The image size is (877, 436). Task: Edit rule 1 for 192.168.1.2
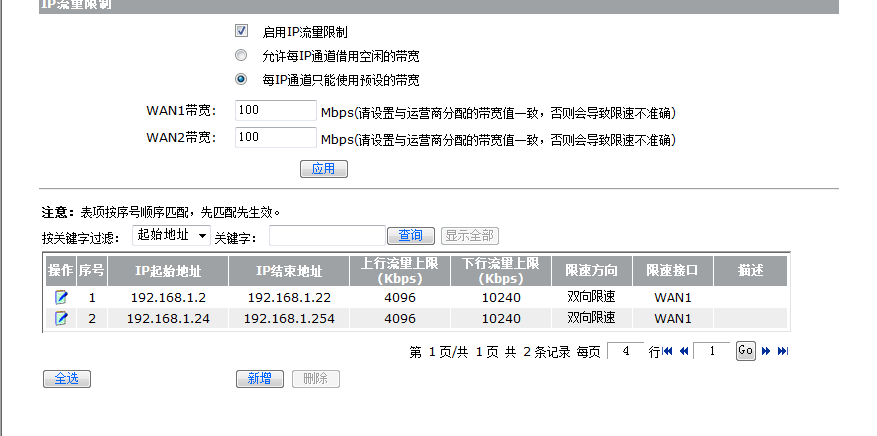point(61,297)
